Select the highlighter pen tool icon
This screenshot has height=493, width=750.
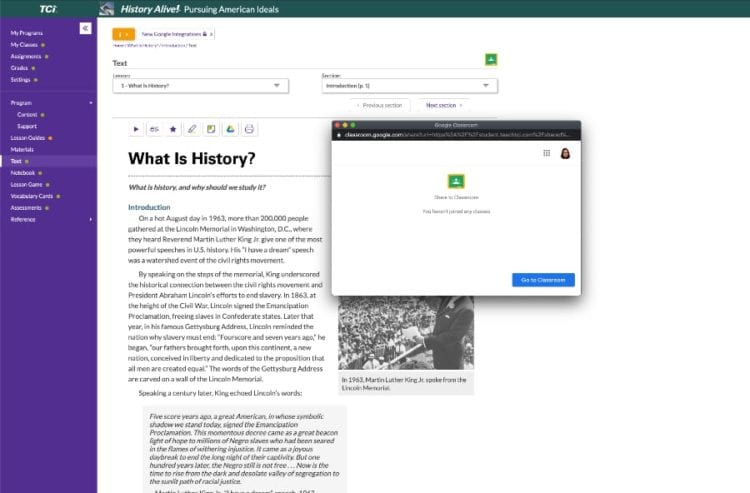coord(191,129)
